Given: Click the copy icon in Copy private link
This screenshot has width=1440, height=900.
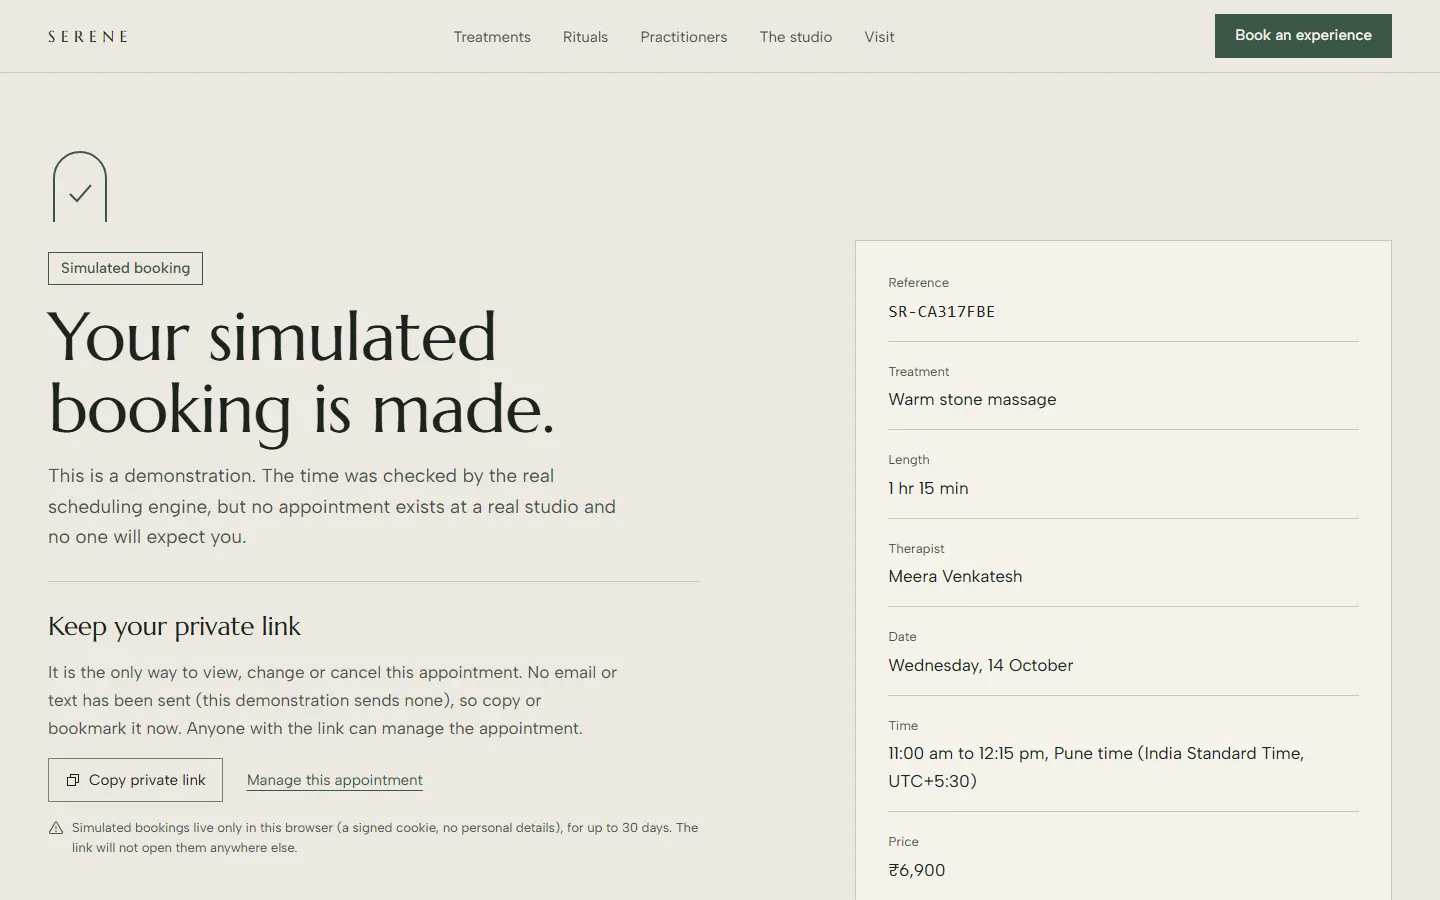Looking at the screenshot, I should [x=73, y=780].
